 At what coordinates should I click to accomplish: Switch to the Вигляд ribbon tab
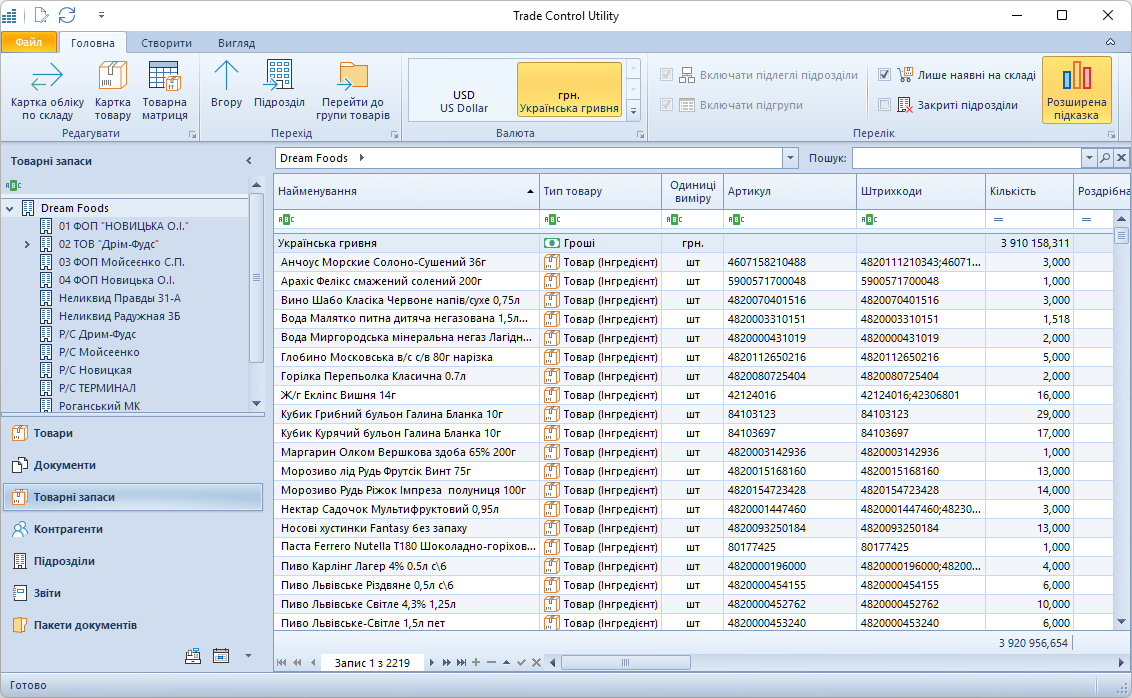237,43
